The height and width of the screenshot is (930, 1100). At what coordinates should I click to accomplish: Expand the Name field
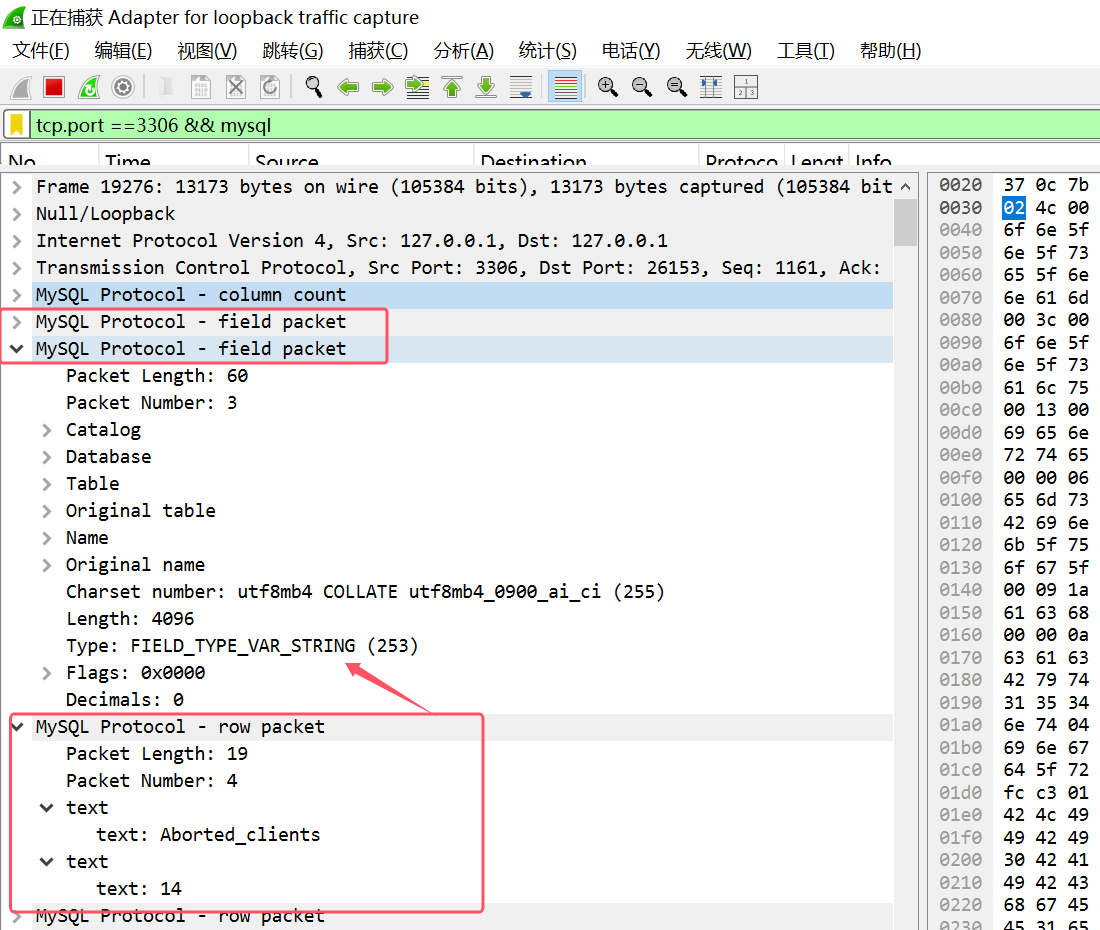[x=47, y=538]
